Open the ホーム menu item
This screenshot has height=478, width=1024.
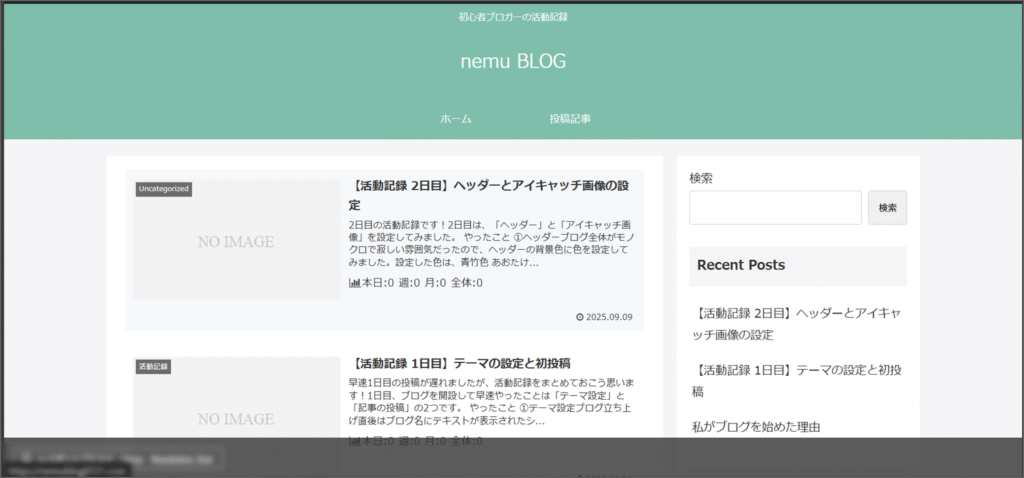pos(455,119)
